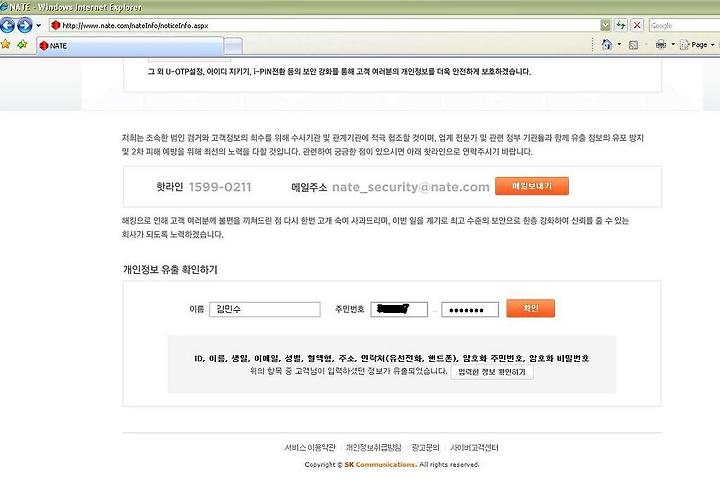Click the masked second 주민번호 field
720x478 pixels.
click(470, 309)
